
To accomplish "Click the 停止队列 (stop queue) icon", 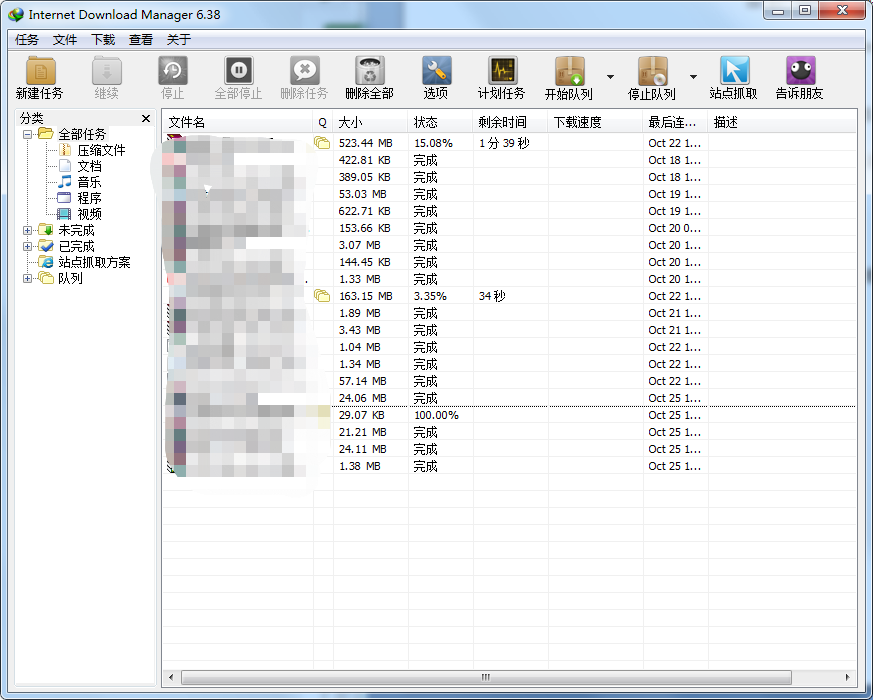I will coord(653,71).
